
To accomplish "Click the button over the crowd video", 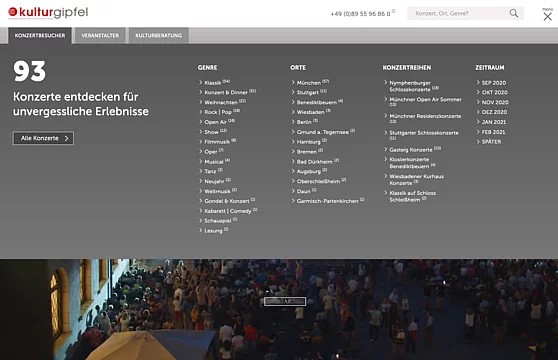I will 285,301.
